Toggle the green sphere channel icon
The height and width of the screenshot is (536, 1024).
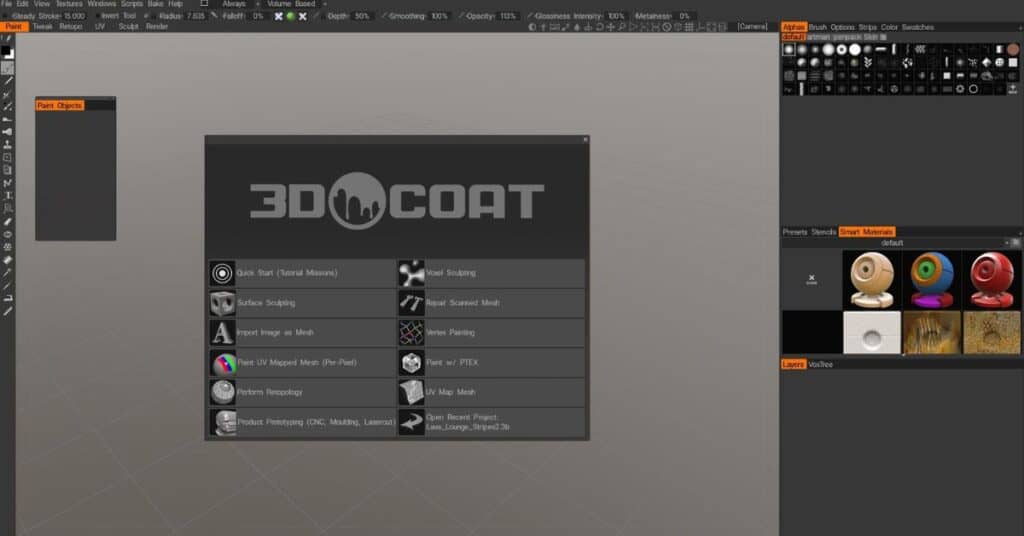[291, 16]
